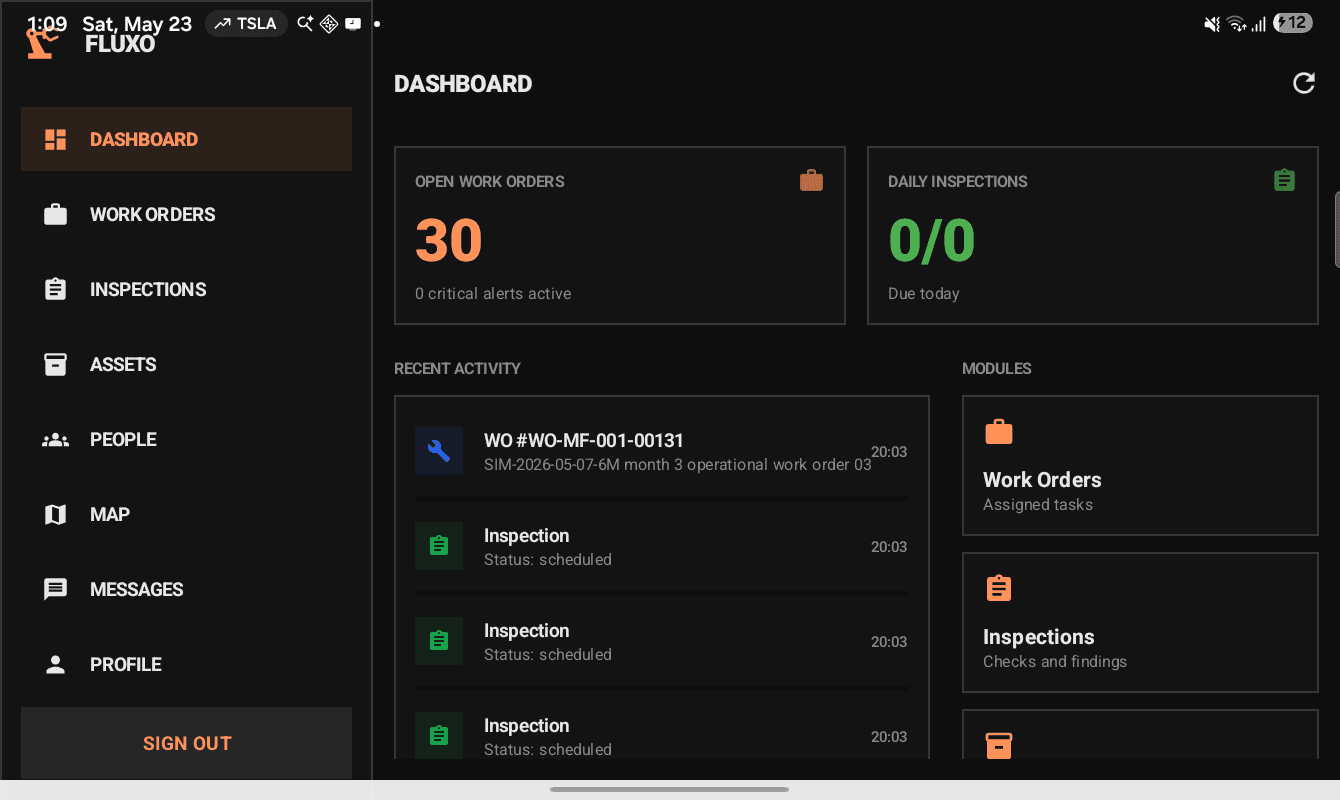Click the 20:03 time on the work order row
This screenshot has width=1340, height=800.
[889, 452]
